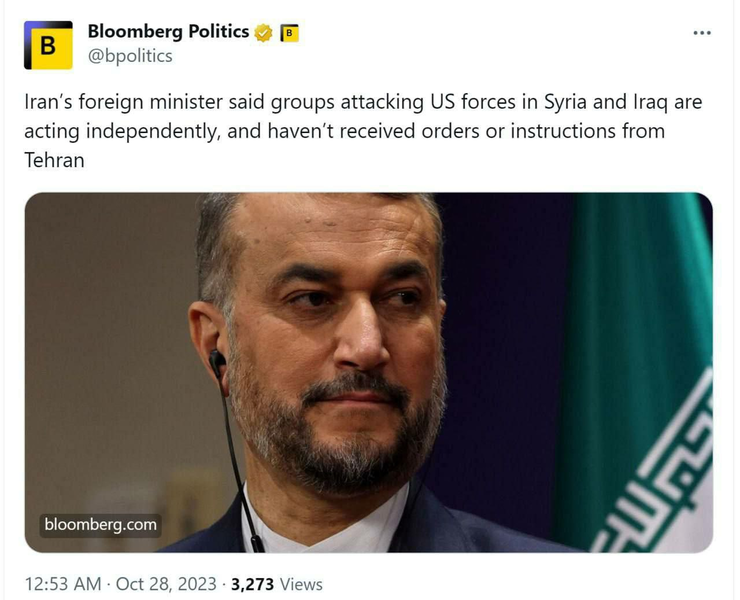Click the Oct 28, 2023 date

pos(164,584)
